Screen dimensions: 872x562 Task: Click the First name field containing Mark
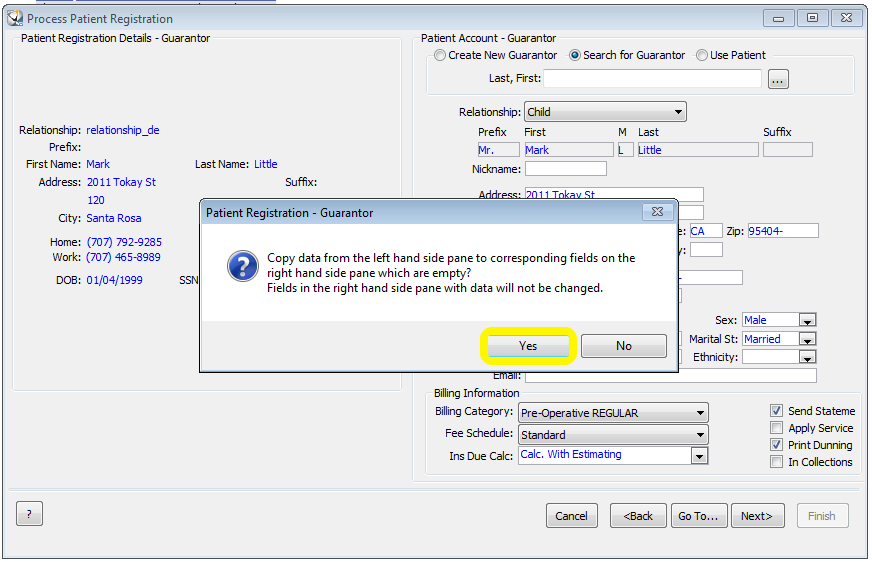[569, 150]
